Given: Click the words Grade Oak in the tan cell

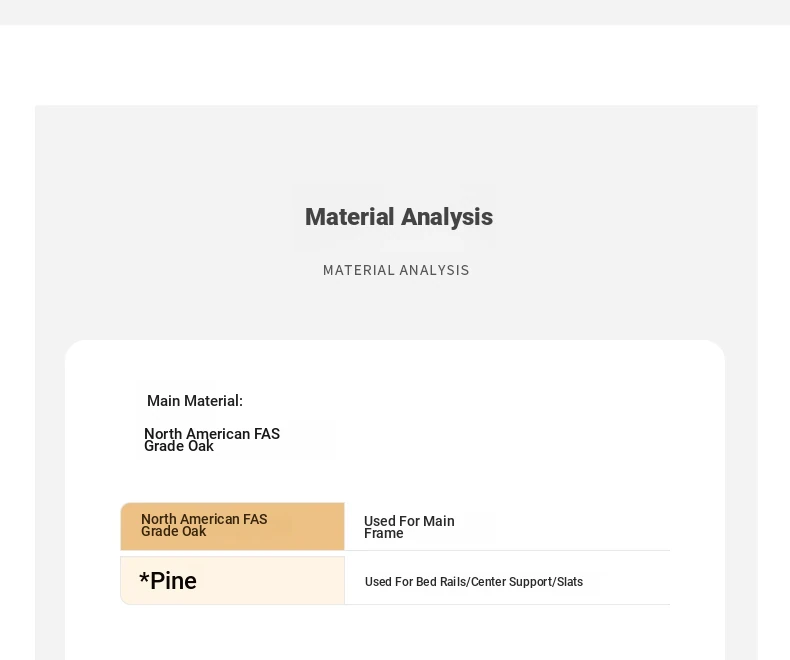Looking at the screenshot, I should [x=173, y=532].
